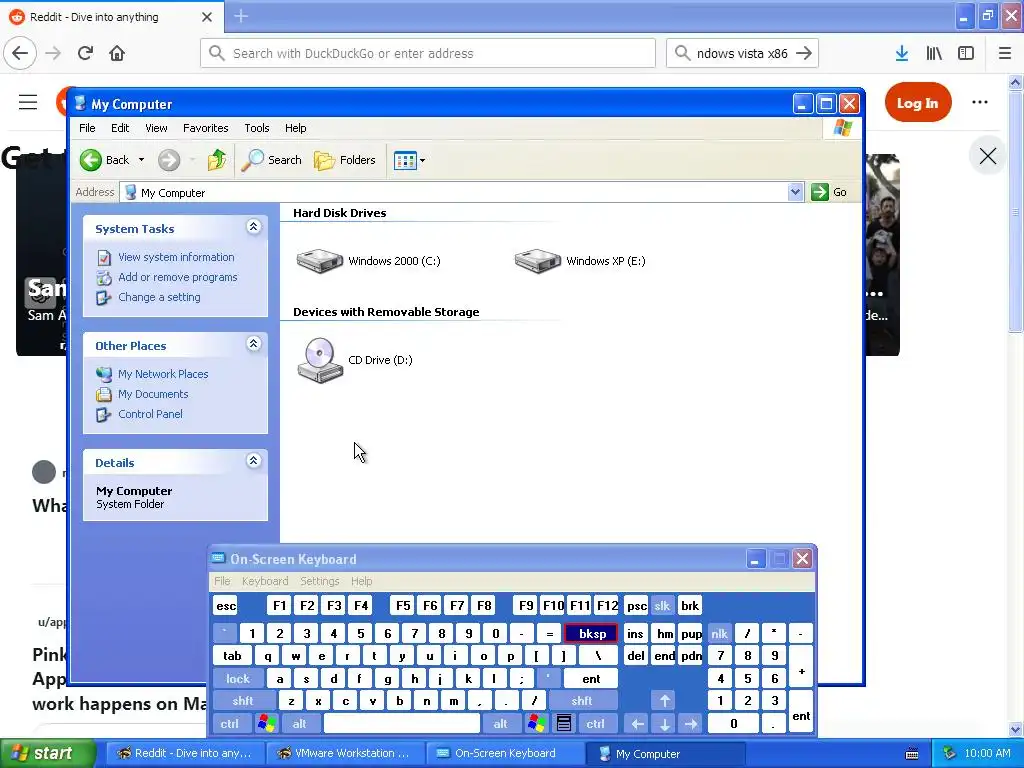1024x768 pixels.
Task: Collapse the Other Places panel
Action: pyautogui.click(x=253, y=344)
